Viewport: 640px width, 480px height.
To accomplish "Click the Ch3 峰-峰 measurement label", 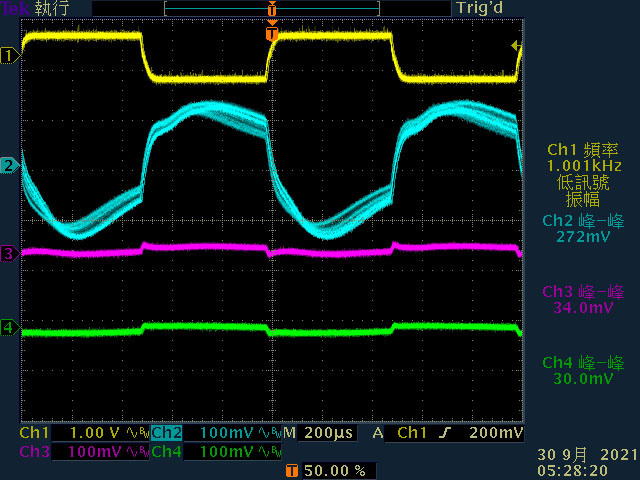I will tap(583, 291).
